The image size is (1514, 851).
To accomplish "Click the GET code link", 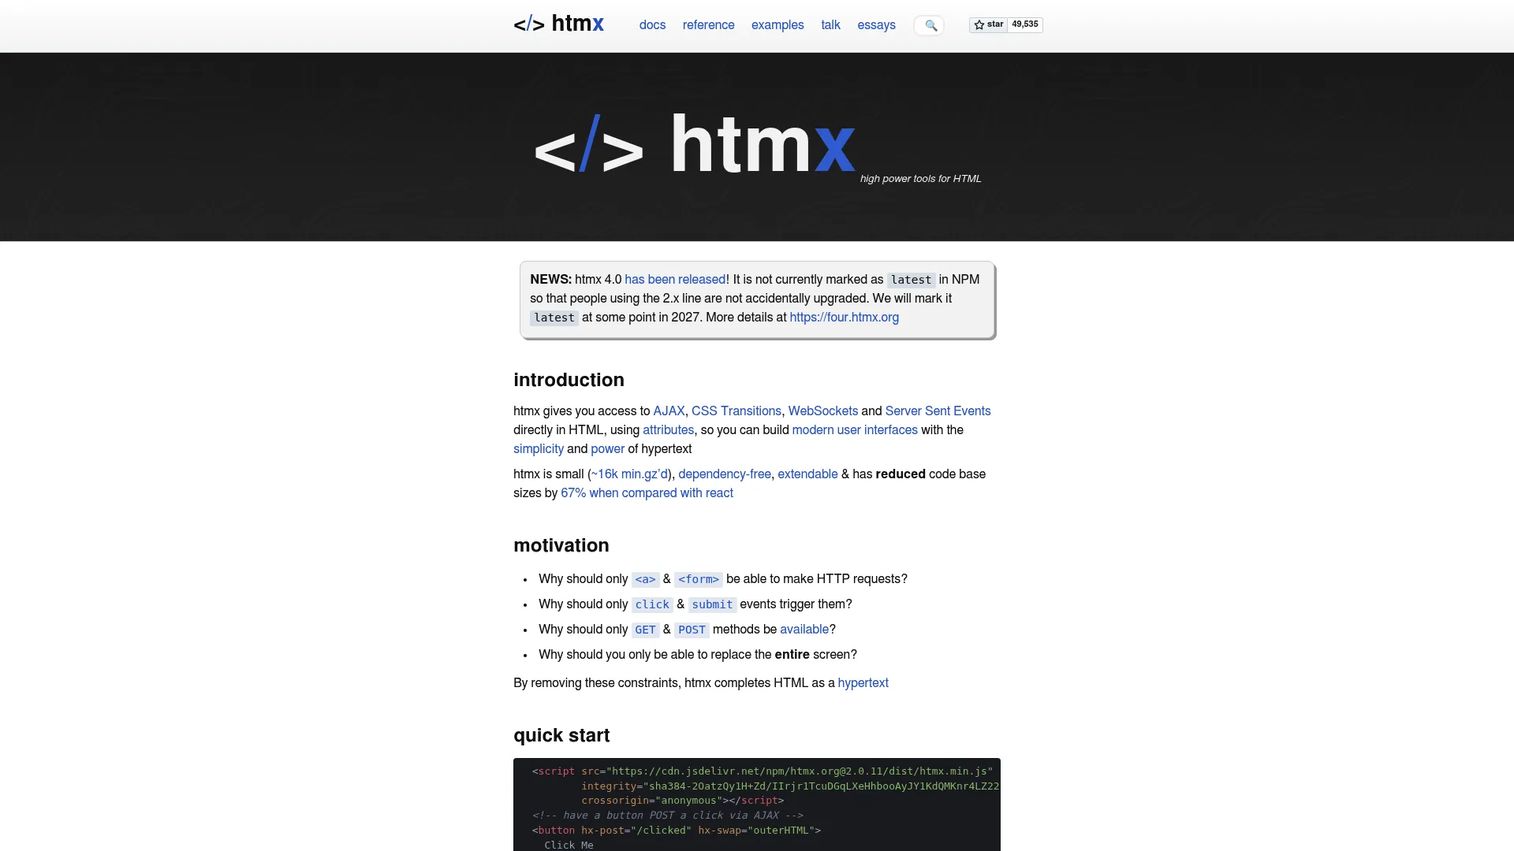I will [x=645, y=630].
